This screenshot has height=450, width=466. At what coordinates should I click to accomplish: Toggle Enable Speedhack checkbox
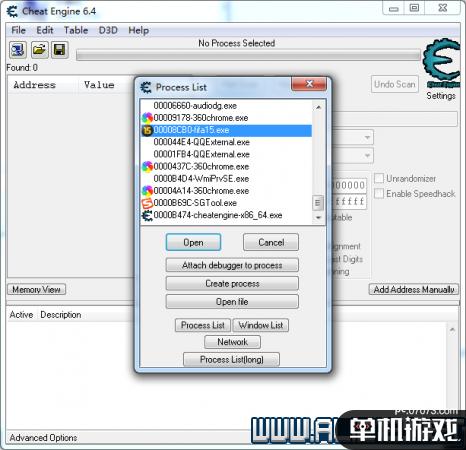point(379,193)
